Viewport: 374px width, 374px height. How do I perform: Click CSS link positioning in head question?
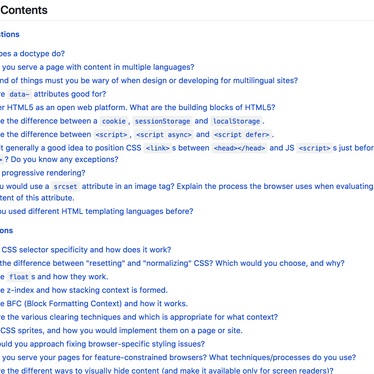tap(187, 153)
